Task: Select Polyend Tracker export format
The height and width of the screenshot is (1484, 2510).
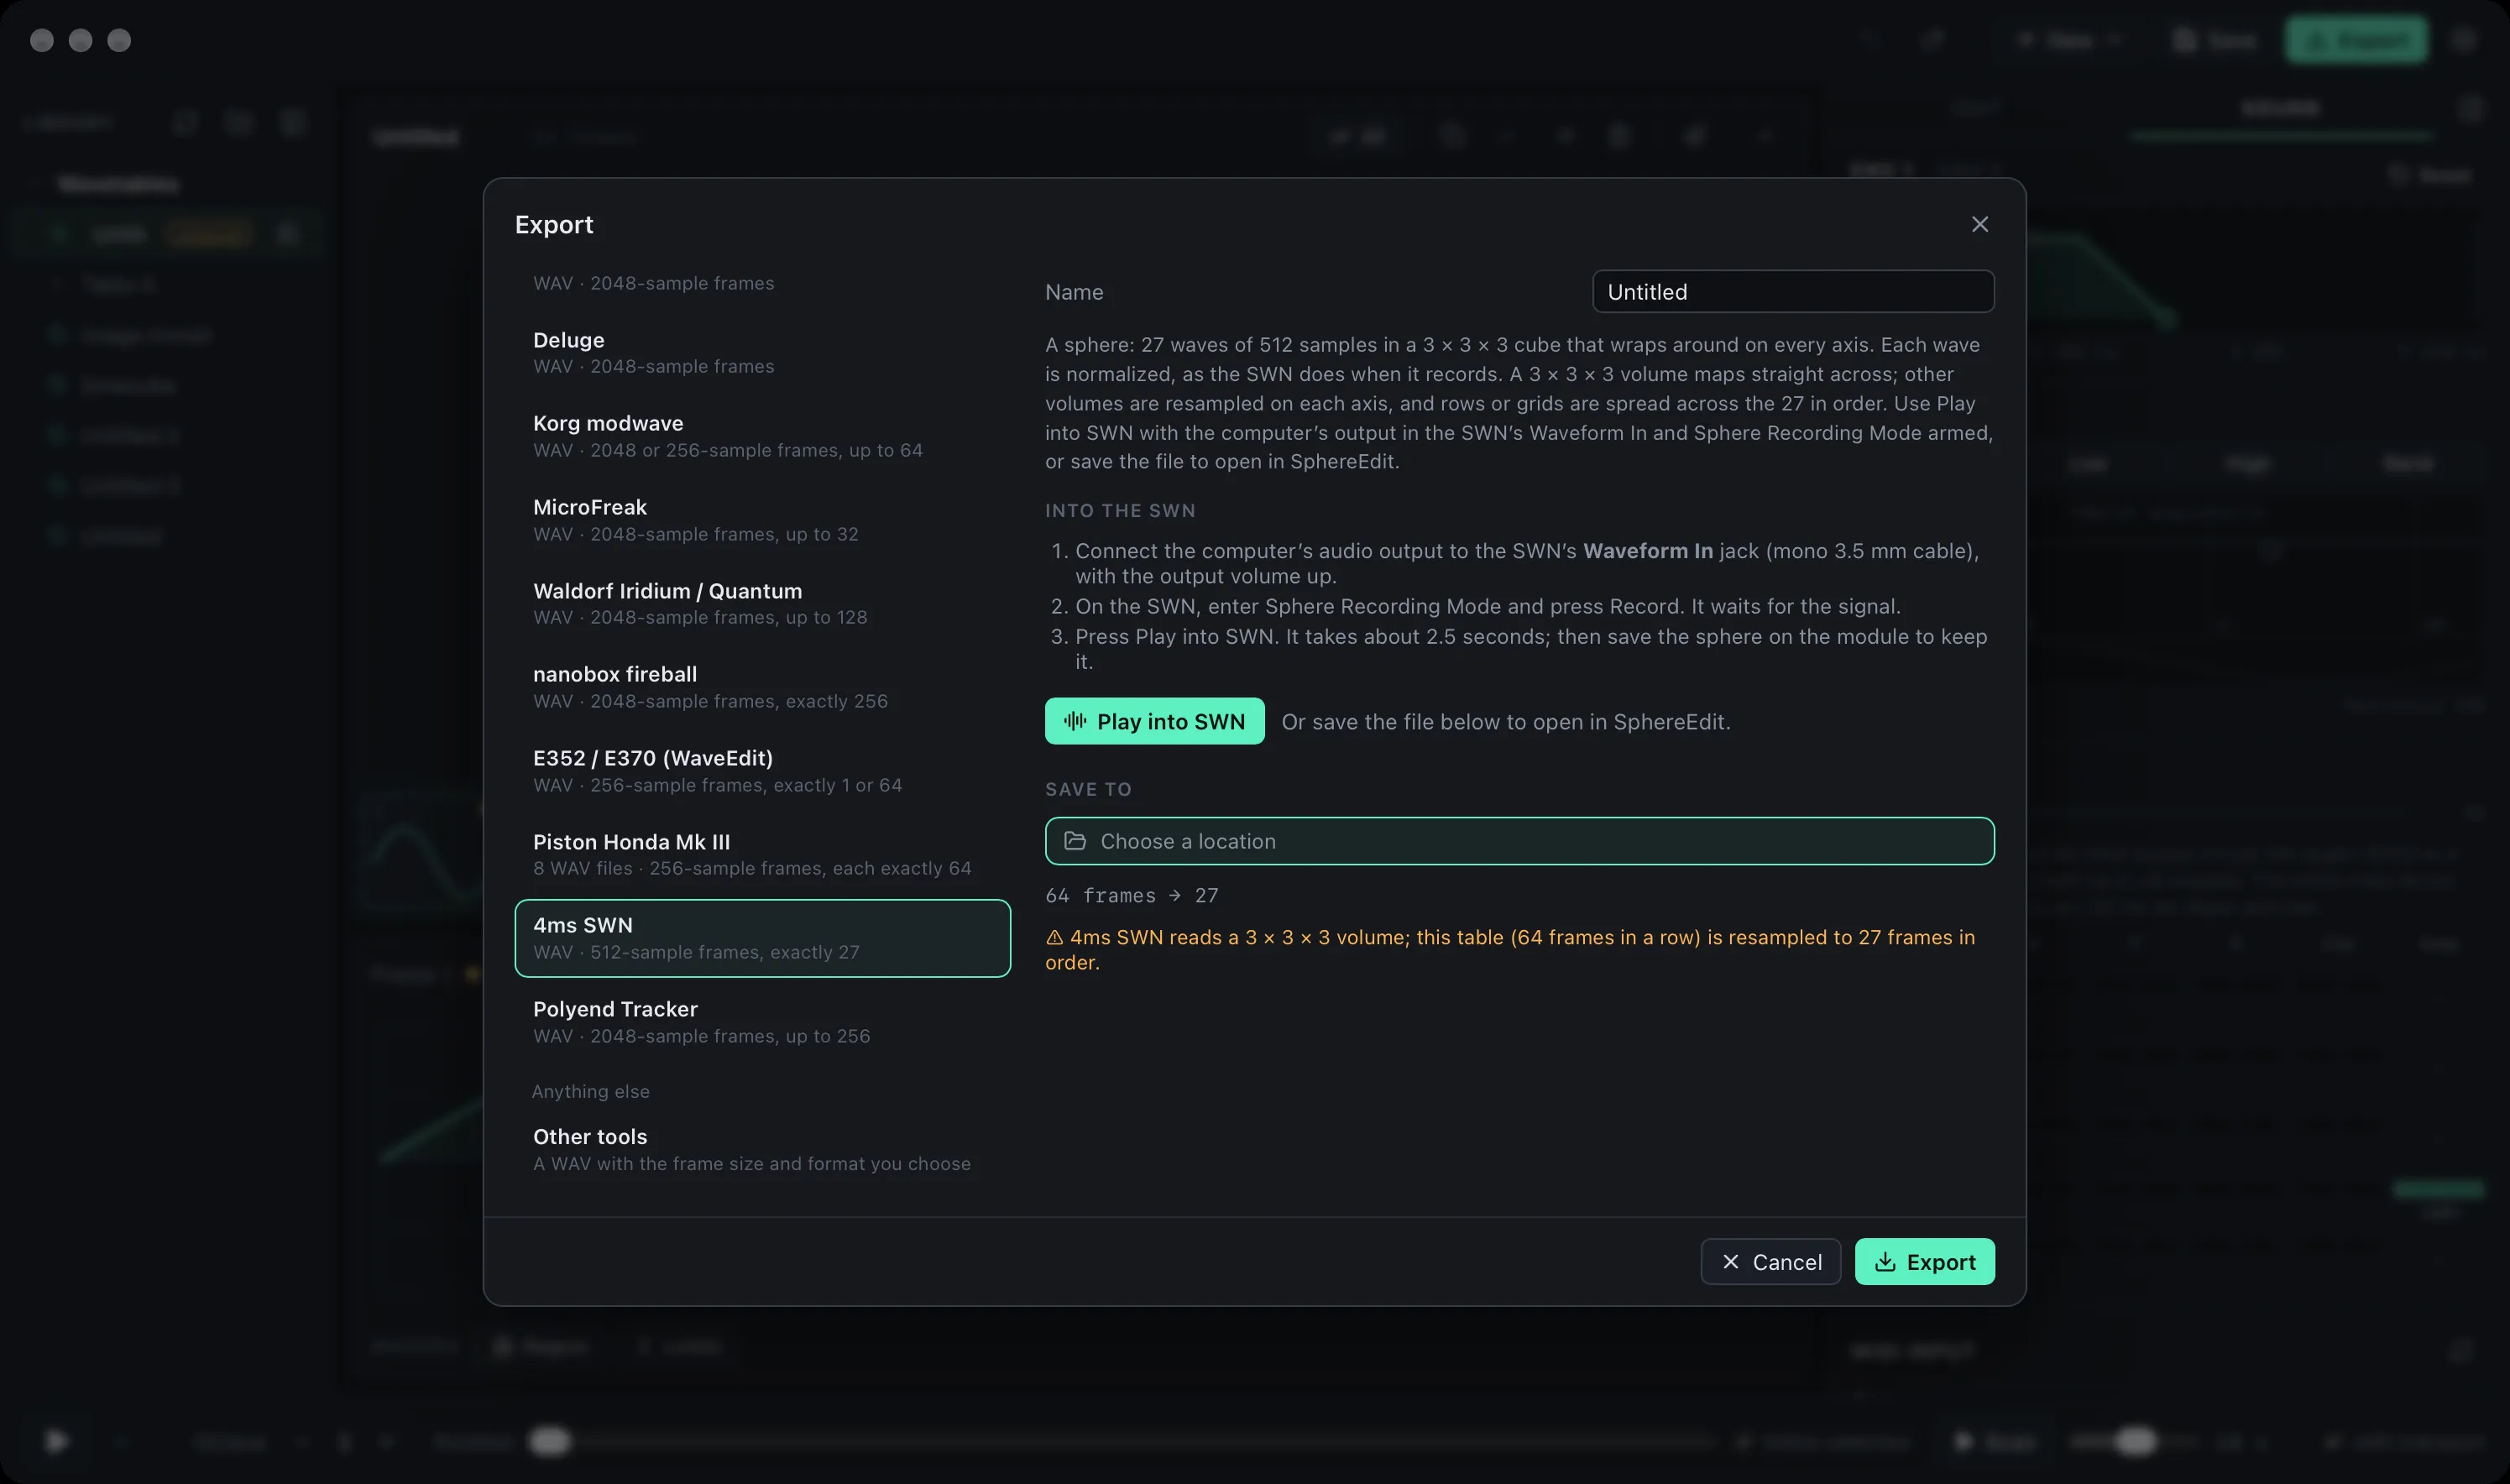Action: 762,1022
